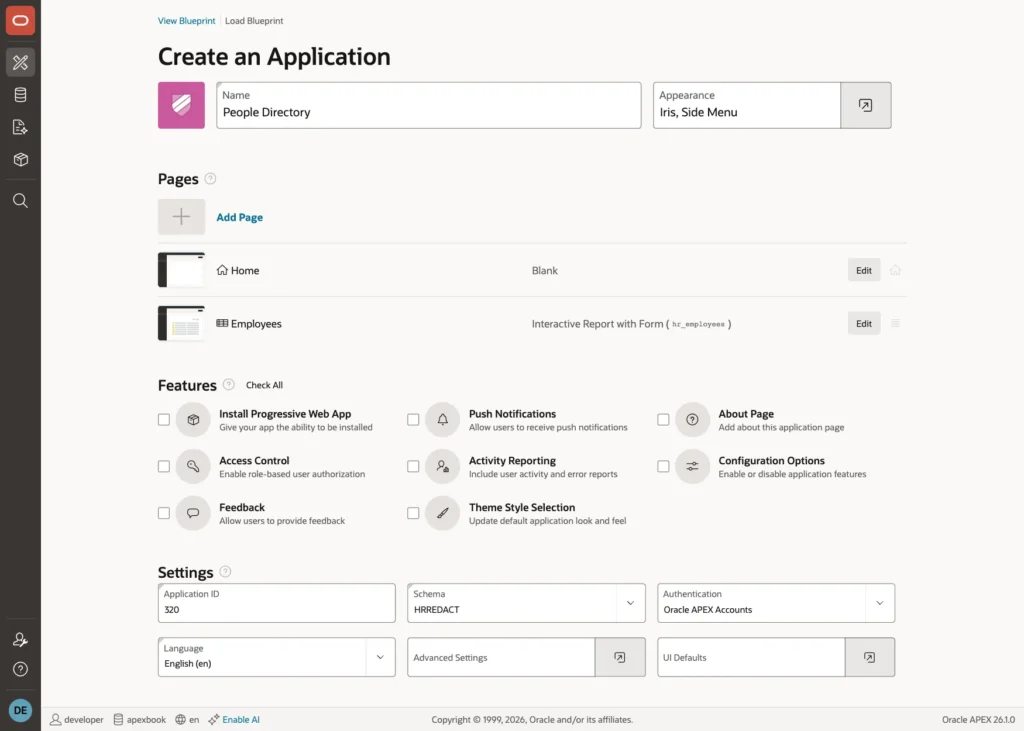Open App Builder in the sidebar
This screenshot has width=1024, height=731.
(20, 63)
